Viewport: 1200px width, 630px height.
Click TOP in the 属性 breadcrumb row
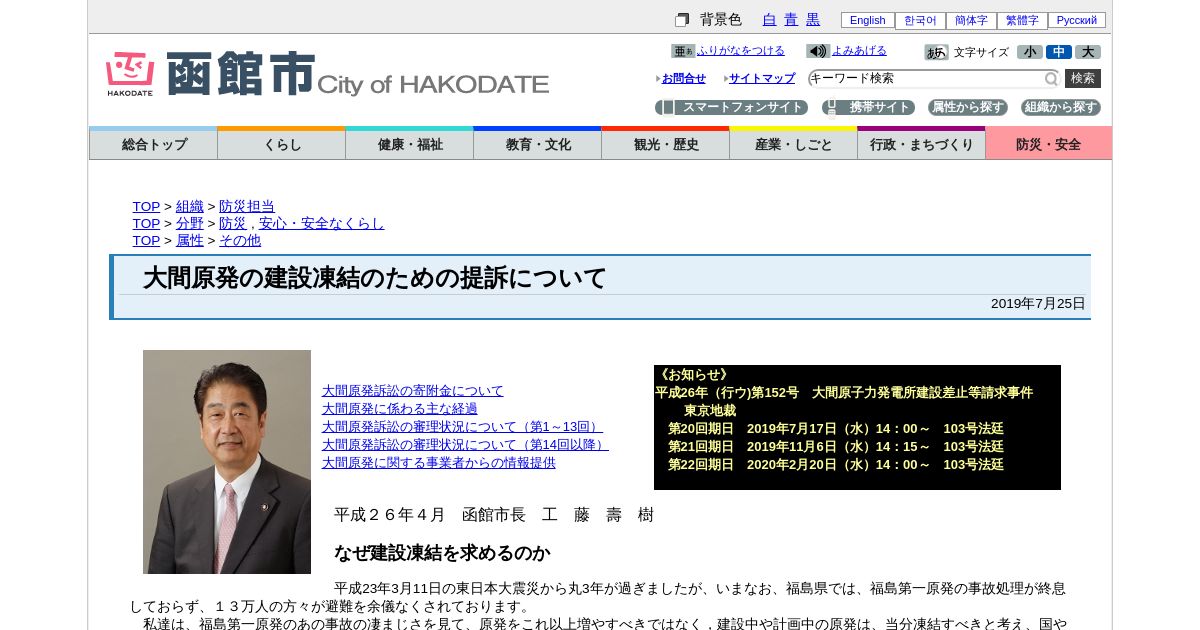pyautogui.click(x=146, y=240)
